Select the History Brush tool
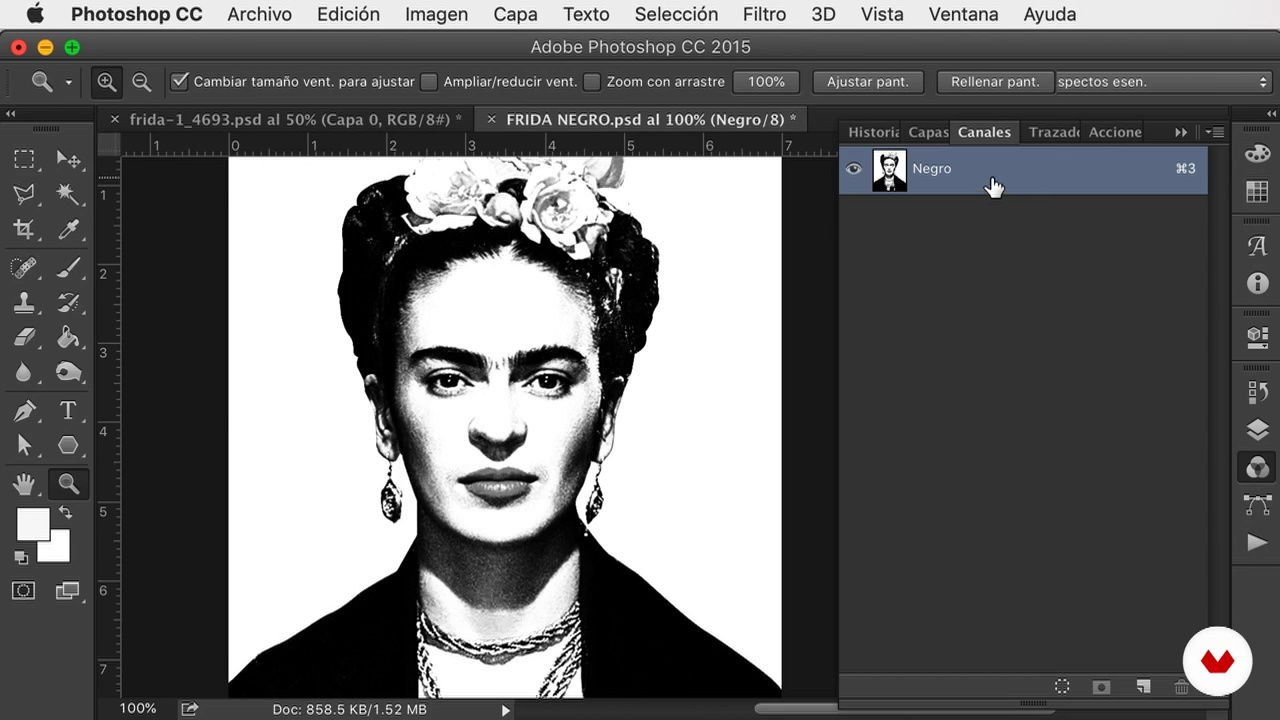Screen dimensions: 1280x720 (68, 303)
